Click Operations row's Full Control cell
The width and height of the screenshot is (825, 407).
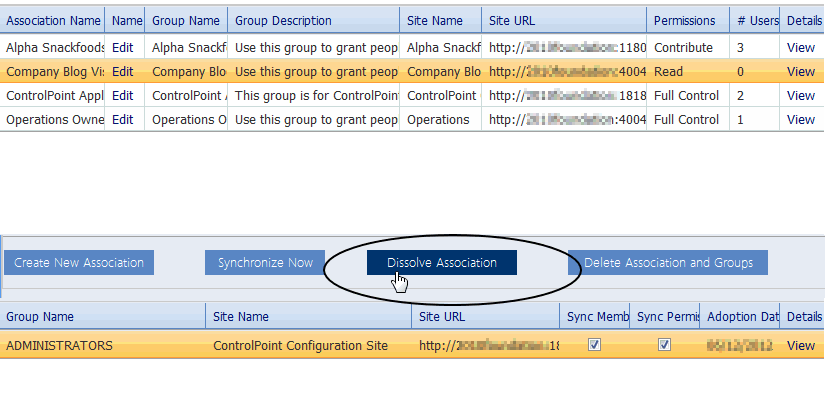coord(688,119)
